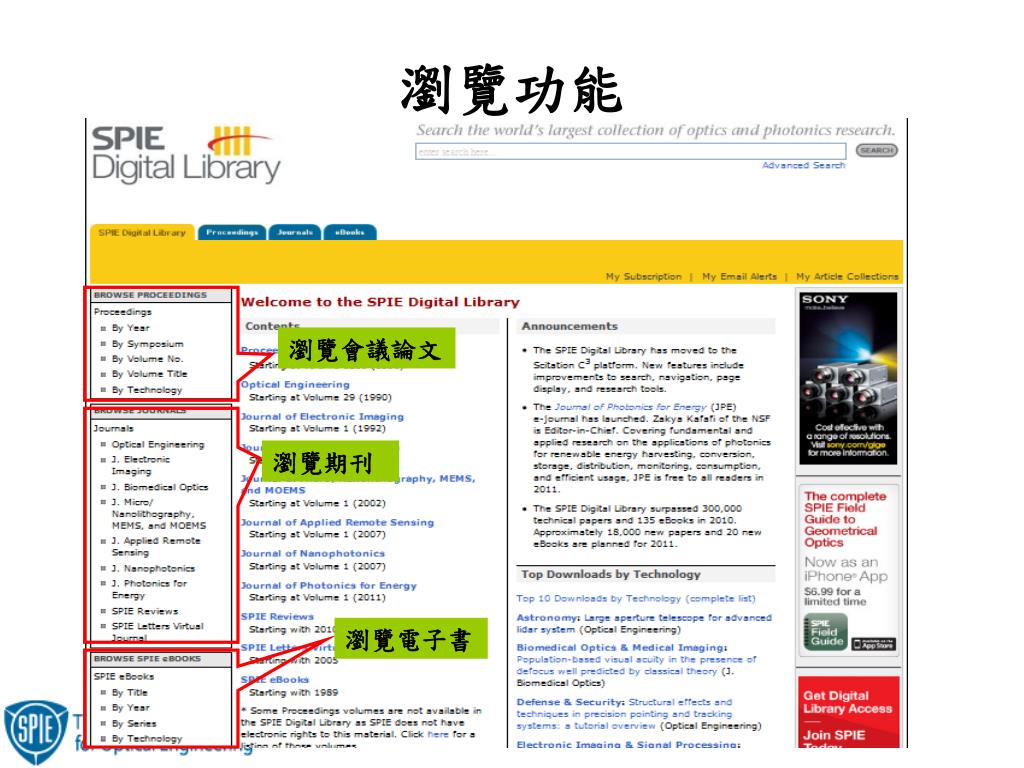The width and height of the screenshot is (1024, 768).
Task: Select J. Applied Remote Sensing in sidebar
Action: (x=156, y=546)
